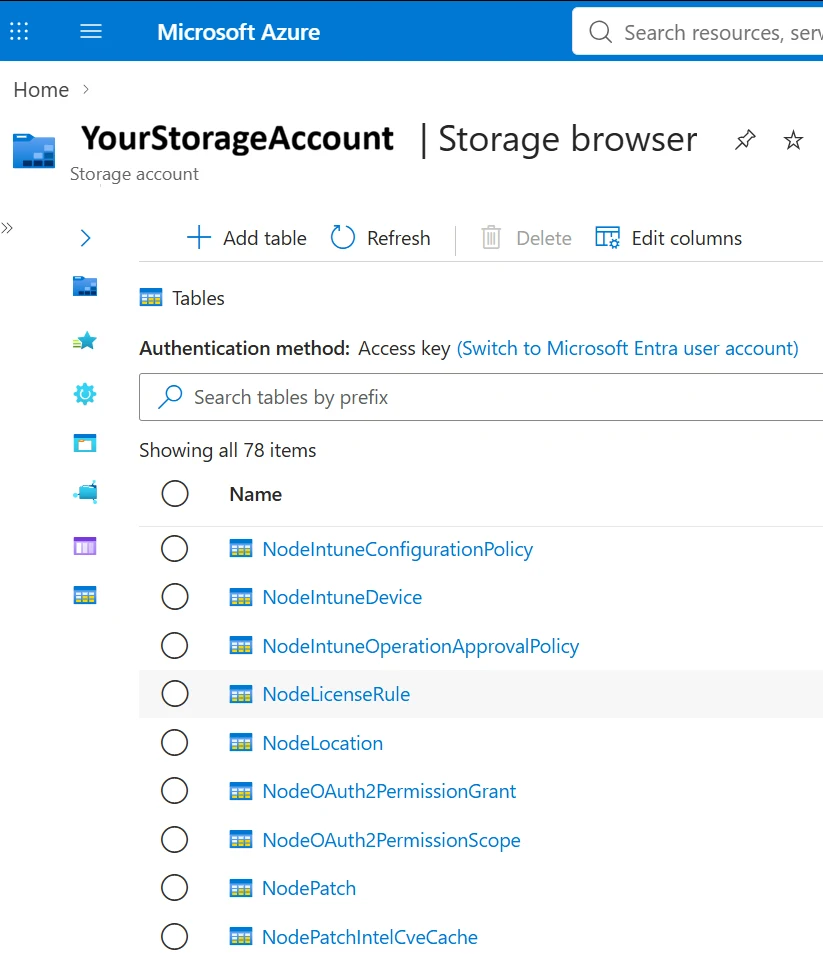Focus the Search tables by prefix box
The height and width of the screenshot is (961, 823).
click(x=481, y=397)
